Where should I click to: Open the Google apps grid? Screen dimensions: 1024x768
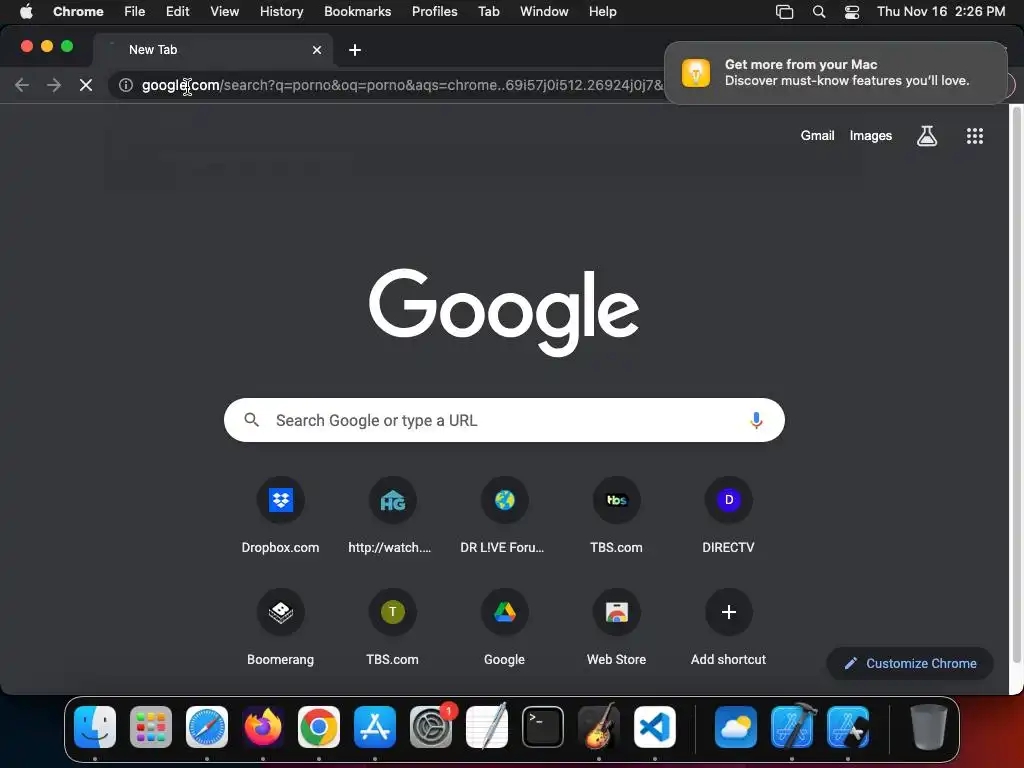coord(974,136)
